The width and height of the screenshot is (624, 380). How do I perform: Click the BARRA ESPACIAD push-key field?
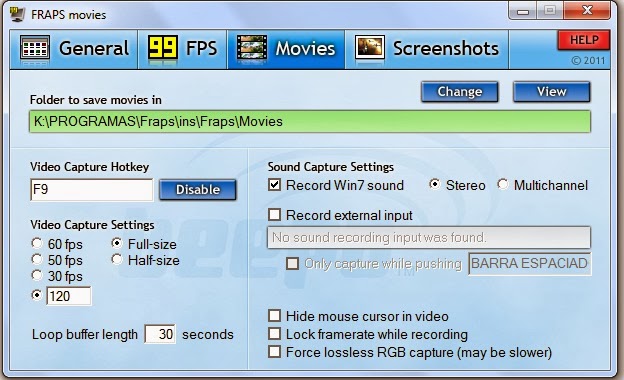coord(530,263)
